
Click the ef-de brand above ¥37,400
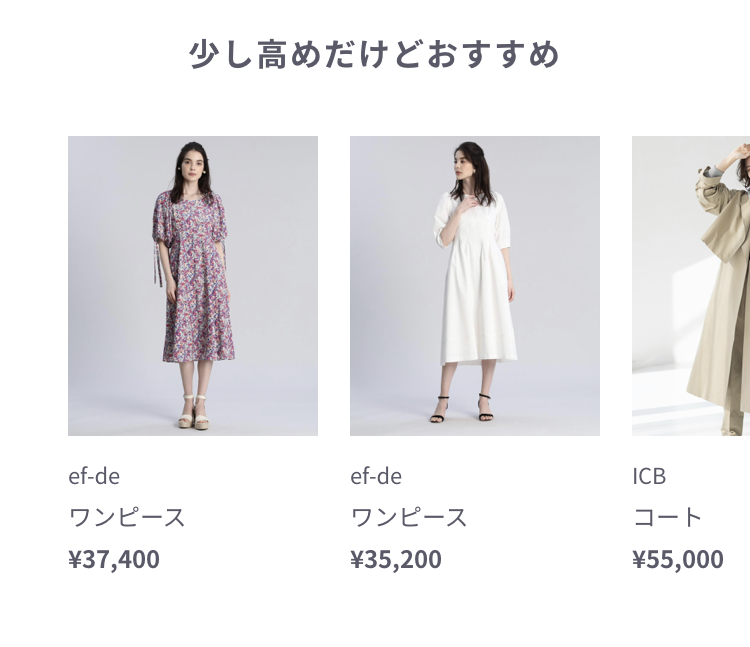(x=94, y=476)
